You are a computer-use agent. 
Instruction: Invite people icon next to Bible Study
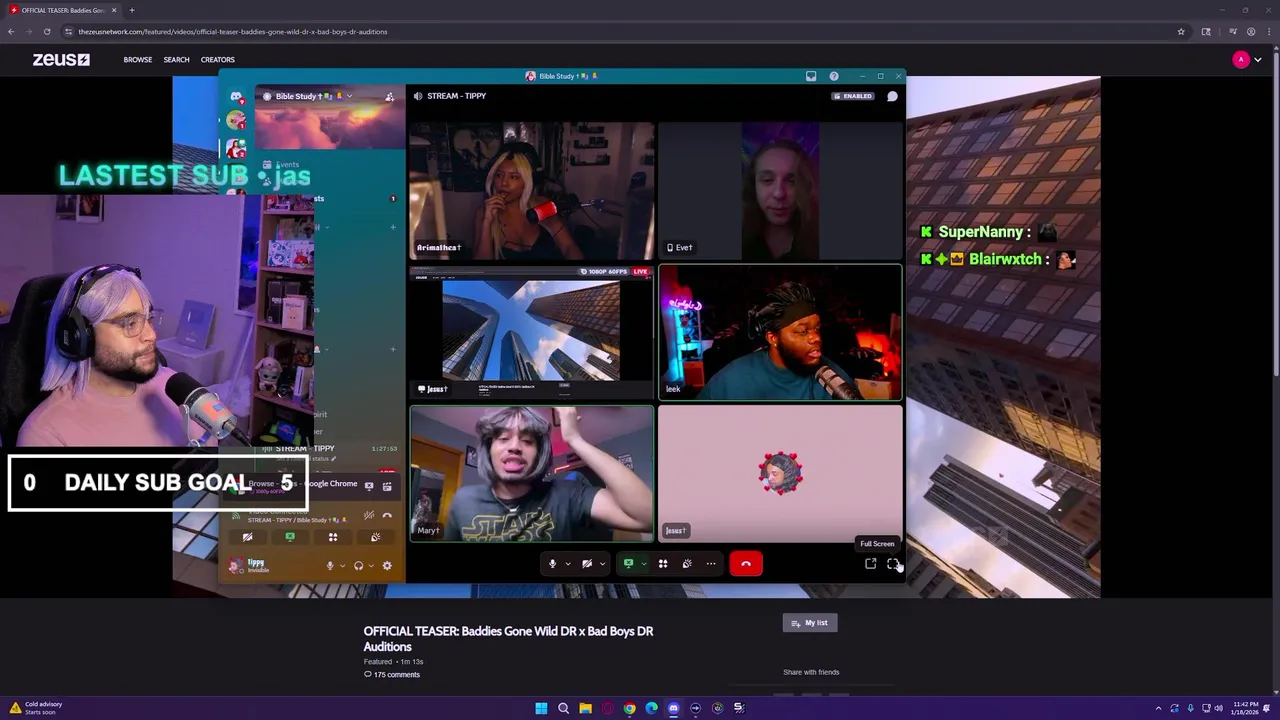tap(390, 97)
